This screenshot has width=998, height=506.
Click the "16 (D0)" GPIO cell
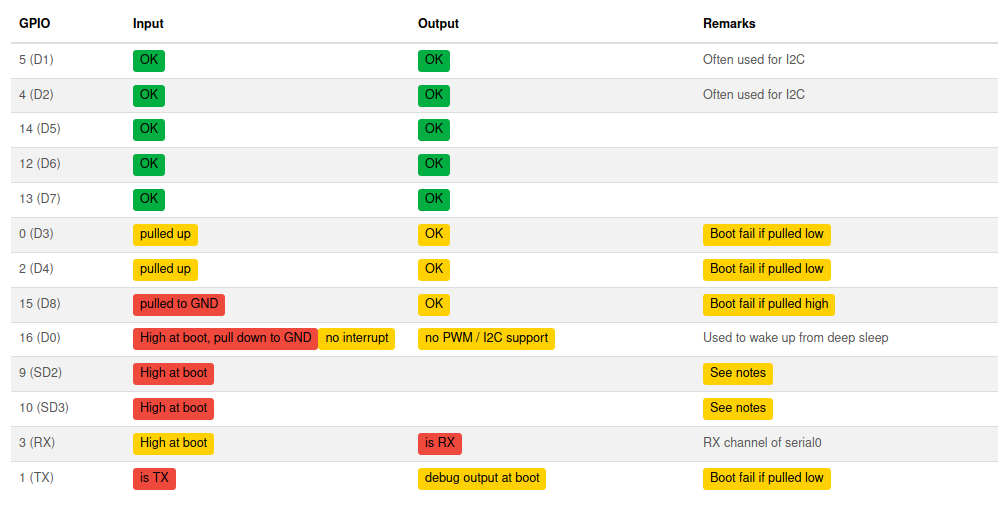[x=40, y=338]
